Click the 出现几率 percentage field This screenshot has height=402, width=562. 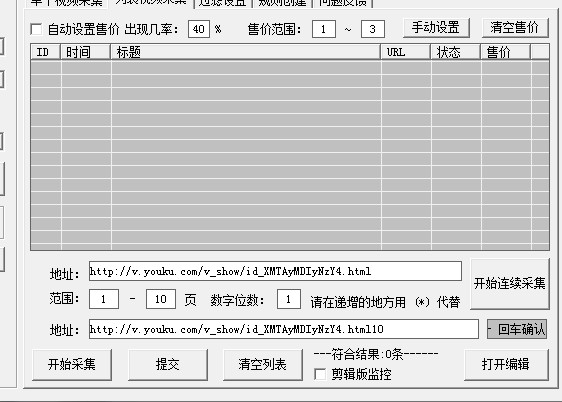pos(199,29)
